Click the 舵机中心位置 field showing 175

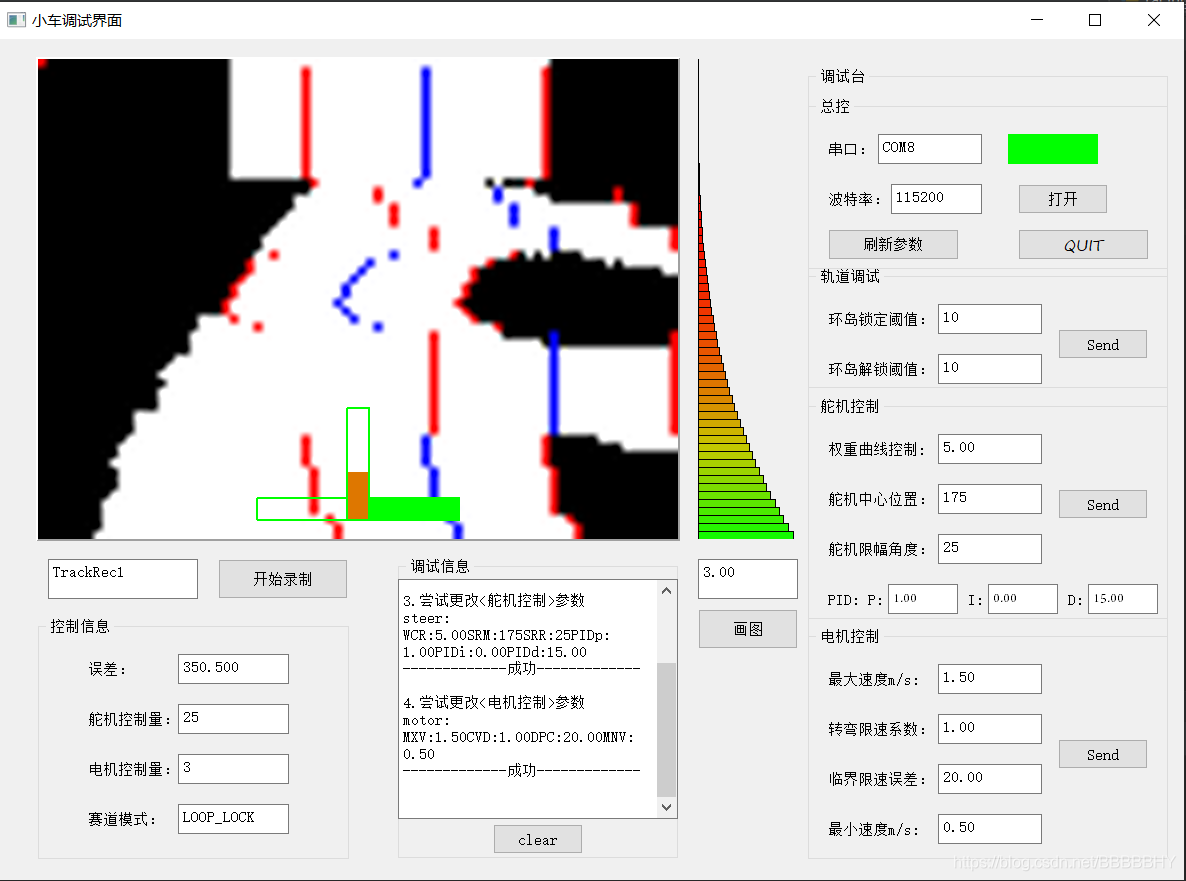(989, 498)
